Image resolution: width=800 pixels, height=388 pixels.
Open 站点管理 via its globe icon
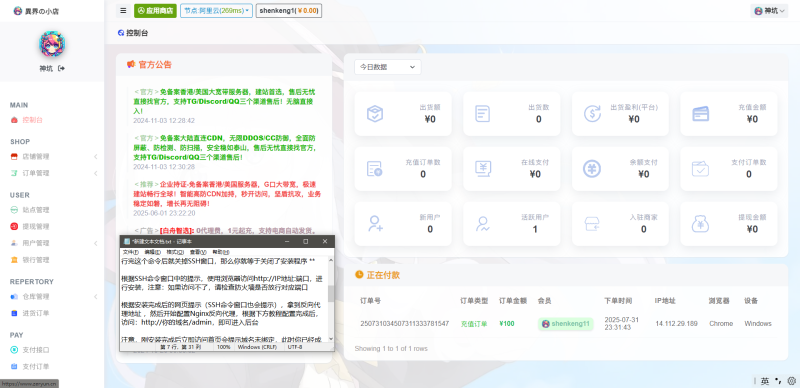[14, 210]
